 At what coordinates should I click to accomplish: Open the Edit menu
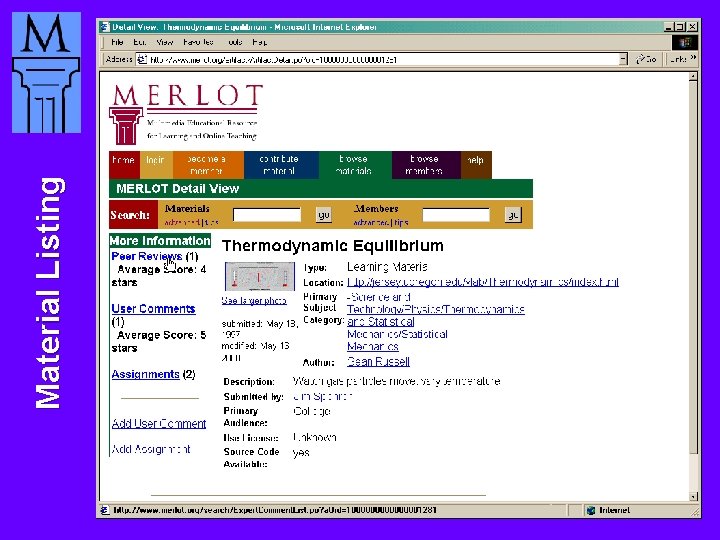click(x=140, y=42)
